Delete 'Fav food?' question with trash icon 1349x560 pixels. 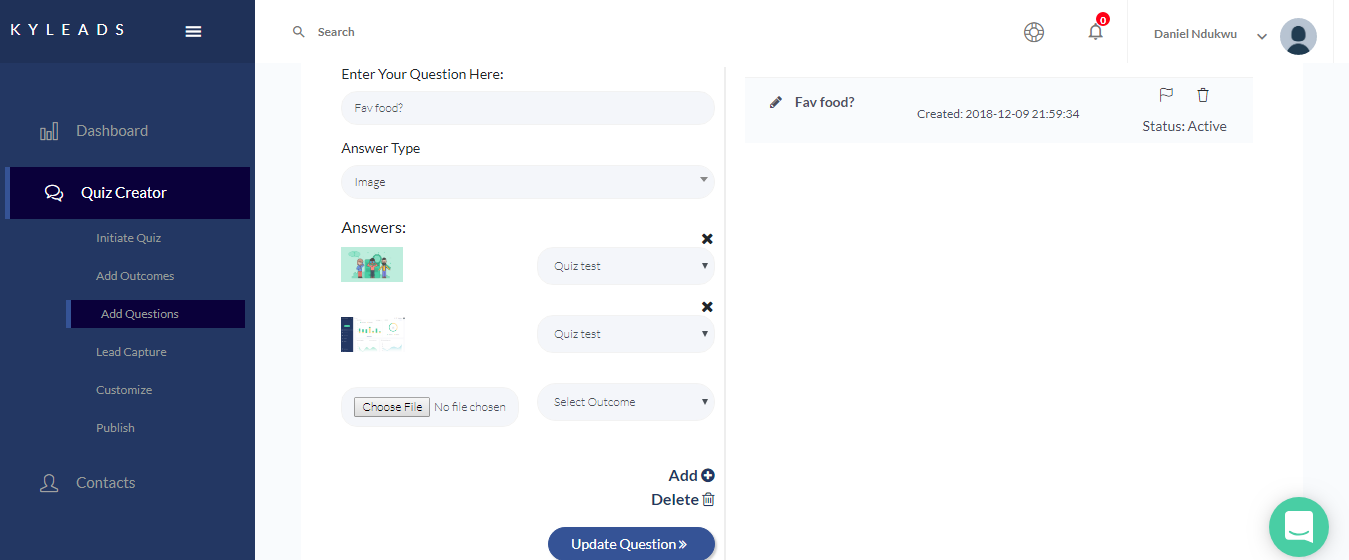pyautogui.click(x=1203, y=95)
